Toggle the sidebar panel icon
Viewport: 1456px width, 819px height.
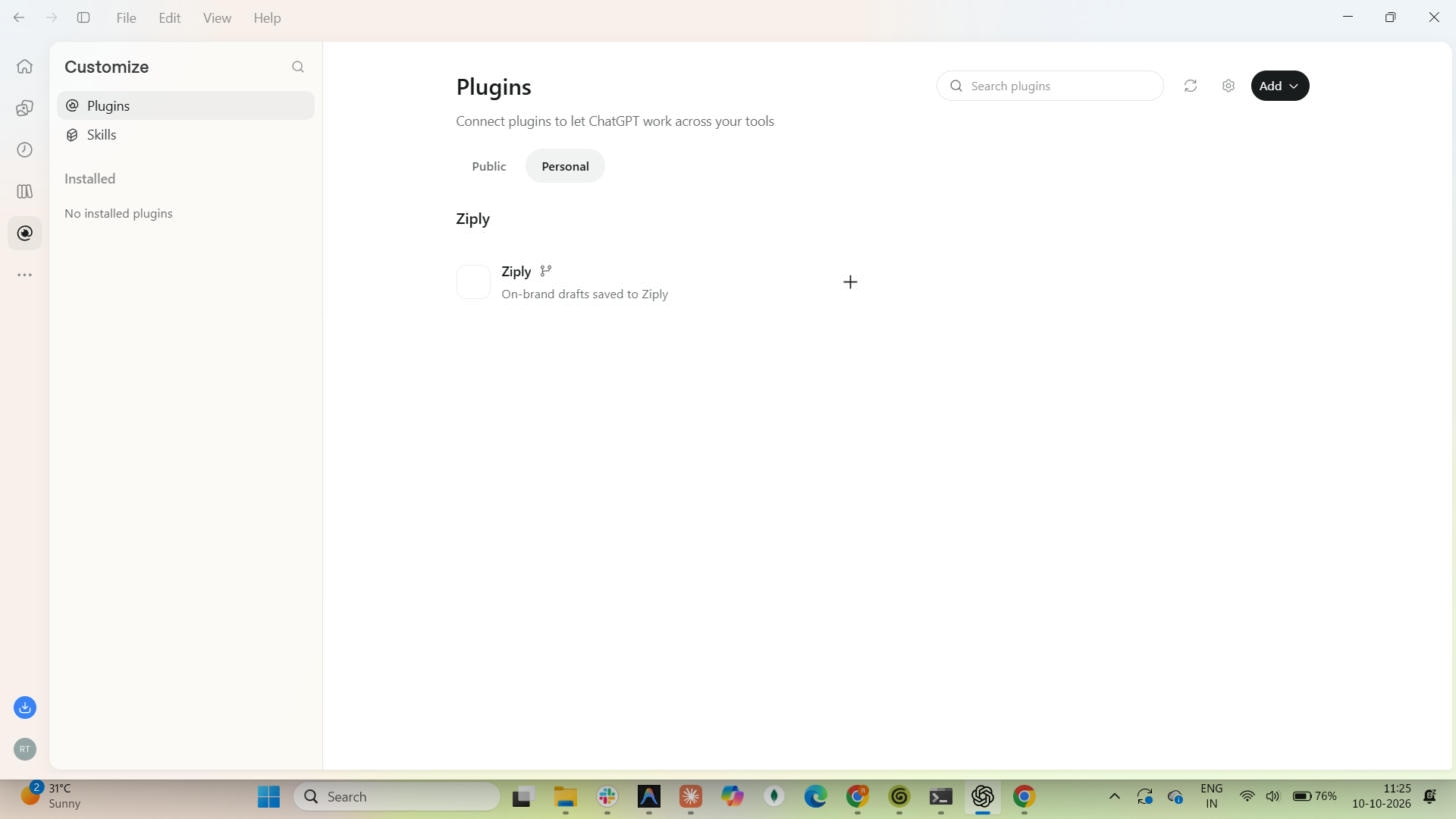pyautogui.click(x=84, y=18)
